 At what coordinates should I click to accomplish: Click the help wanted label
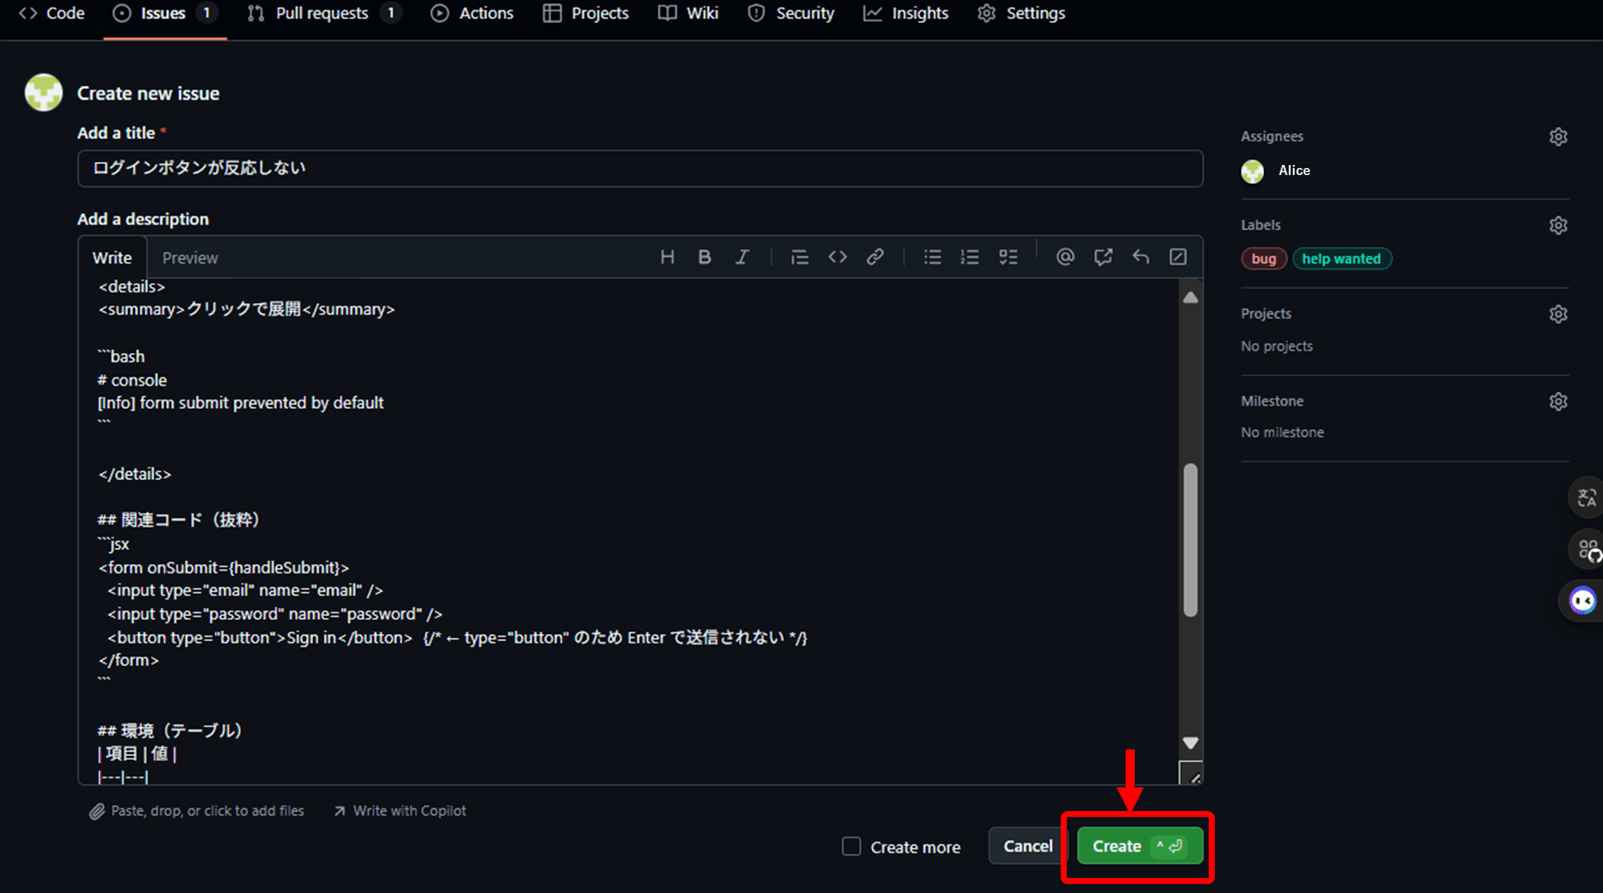pos(1342,259)
